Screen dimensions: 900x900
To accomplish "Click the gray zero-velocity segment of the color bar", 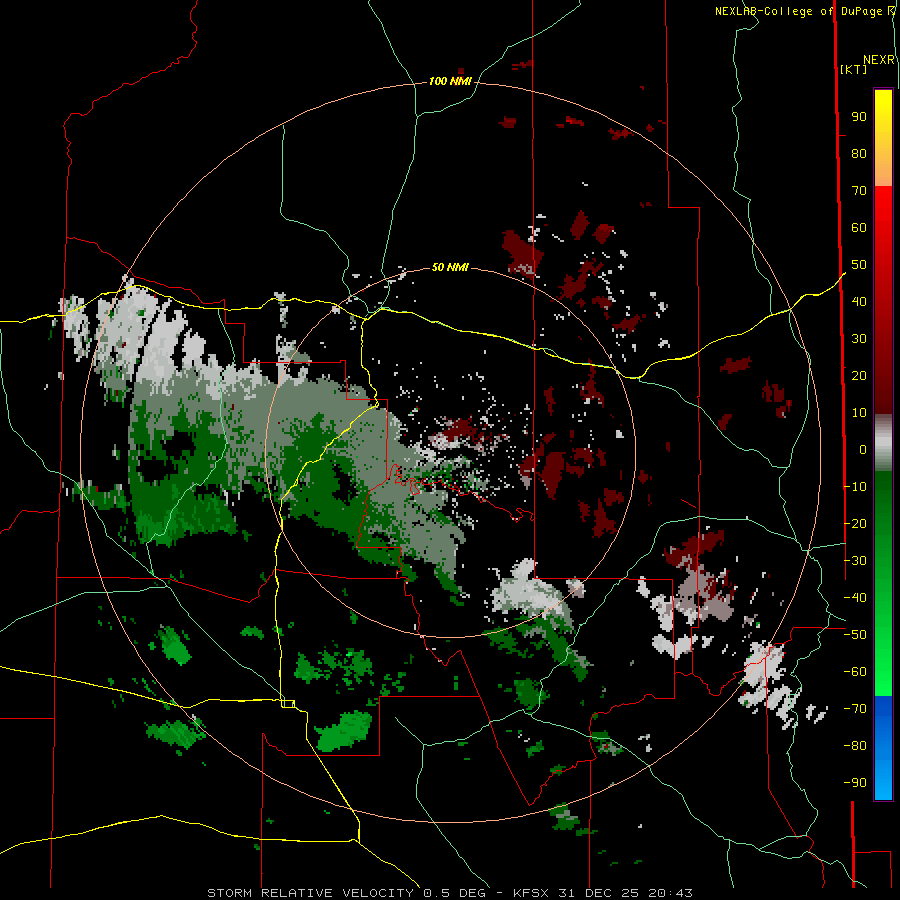I will click(x=883, y=442).
